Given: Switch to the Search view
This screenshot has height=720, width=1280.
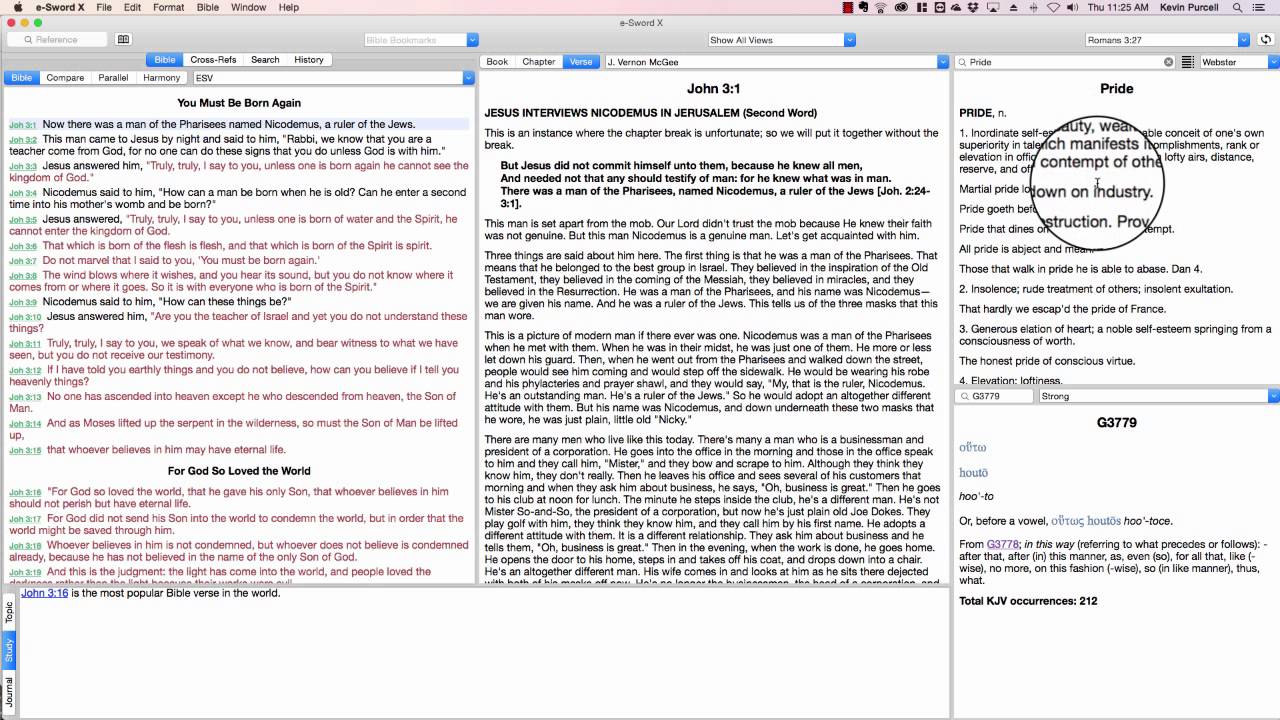Looking at the screenshot, I should click(x=265, y=60).
